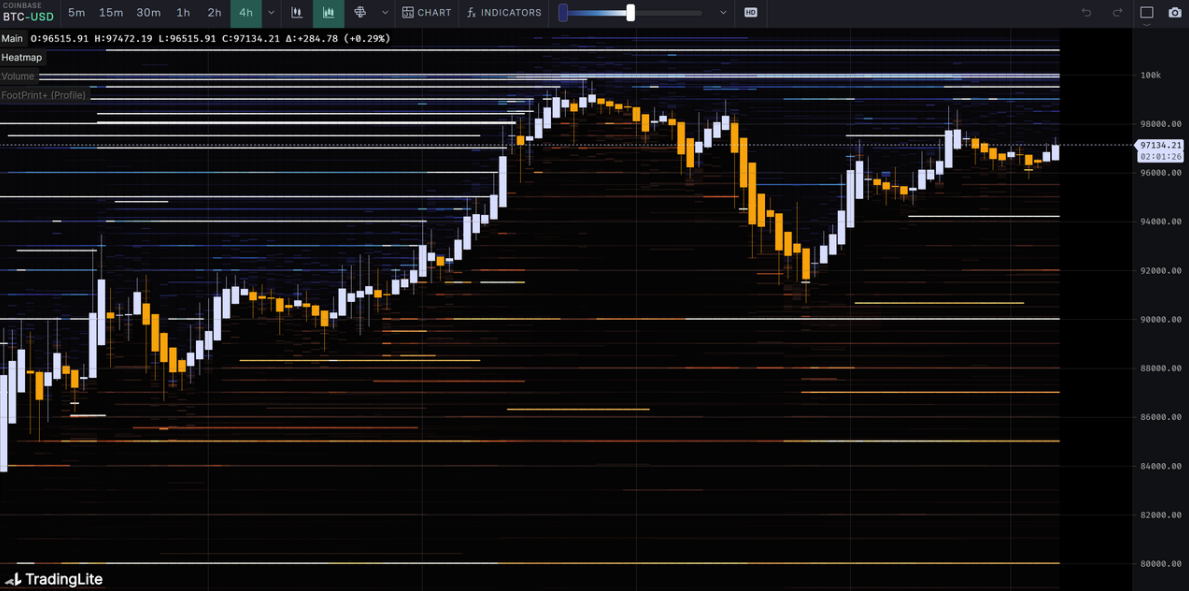Switch to the 15m timeframe
1189x591 pixels.
coord(111,13)
